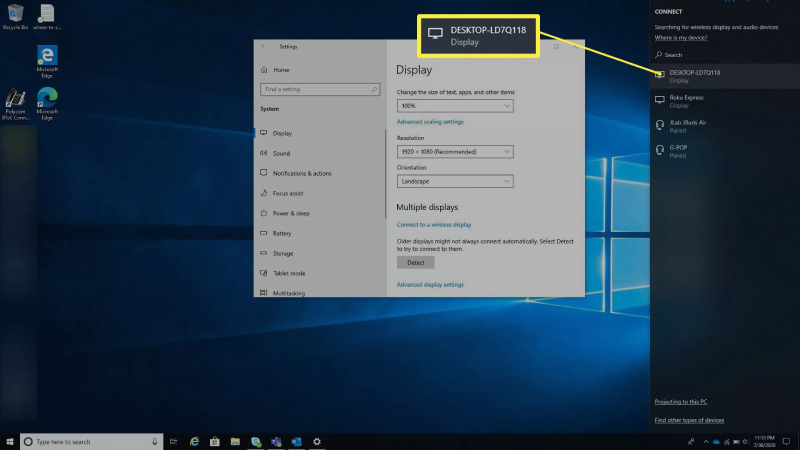Go to Sound settings in sidebar
The height and width of the screenshot is (450, 800).
281,153
